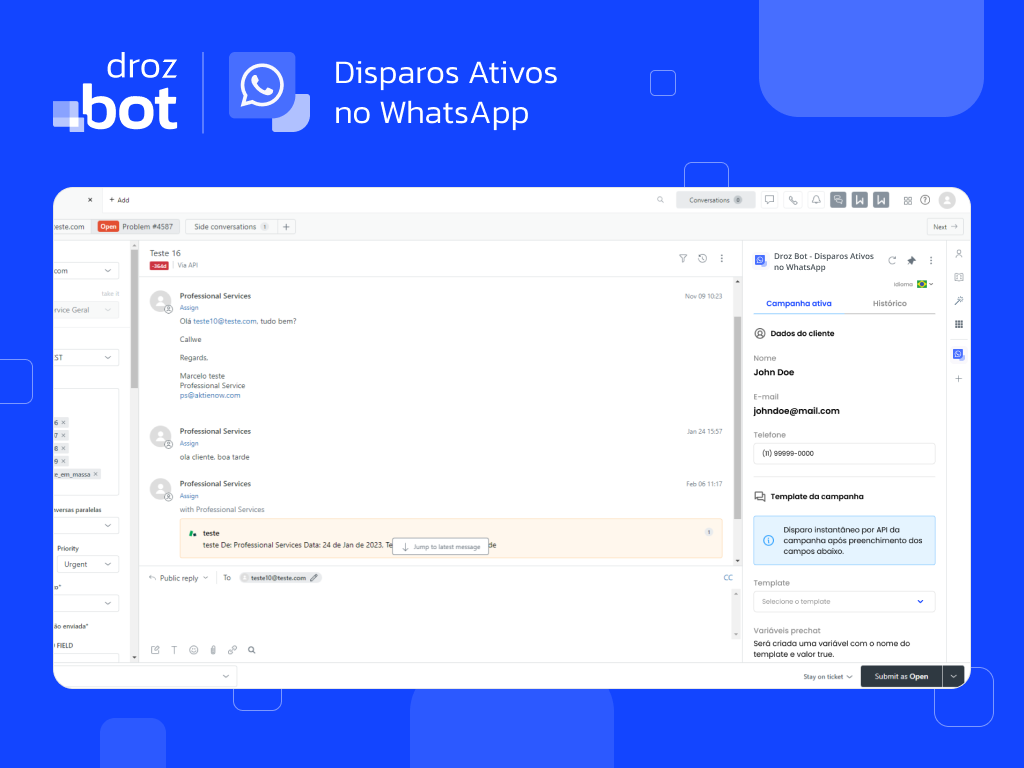Viewport: 1024px width, 768px height.
Task: Click the notifications bell icon
Action: [x=816, y=200]
